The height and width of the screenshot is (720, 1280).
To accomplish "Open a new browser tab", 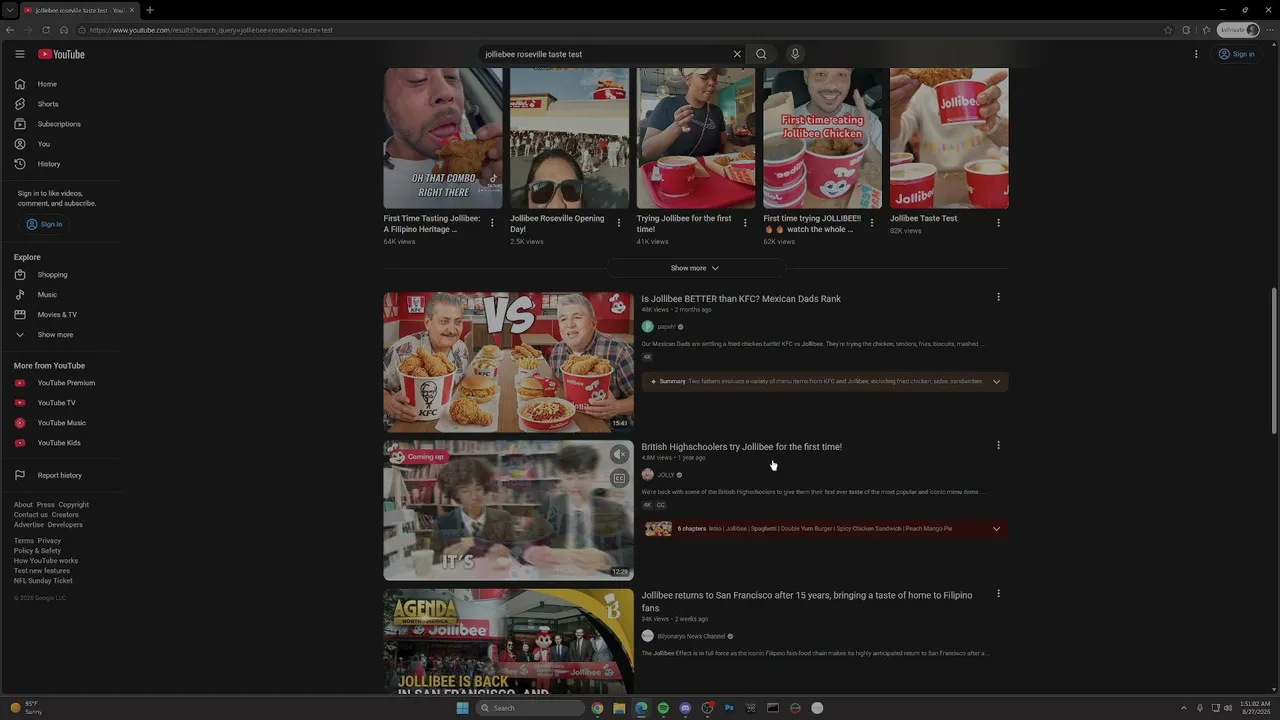I will pyautogui.click(x=150, y=10).
